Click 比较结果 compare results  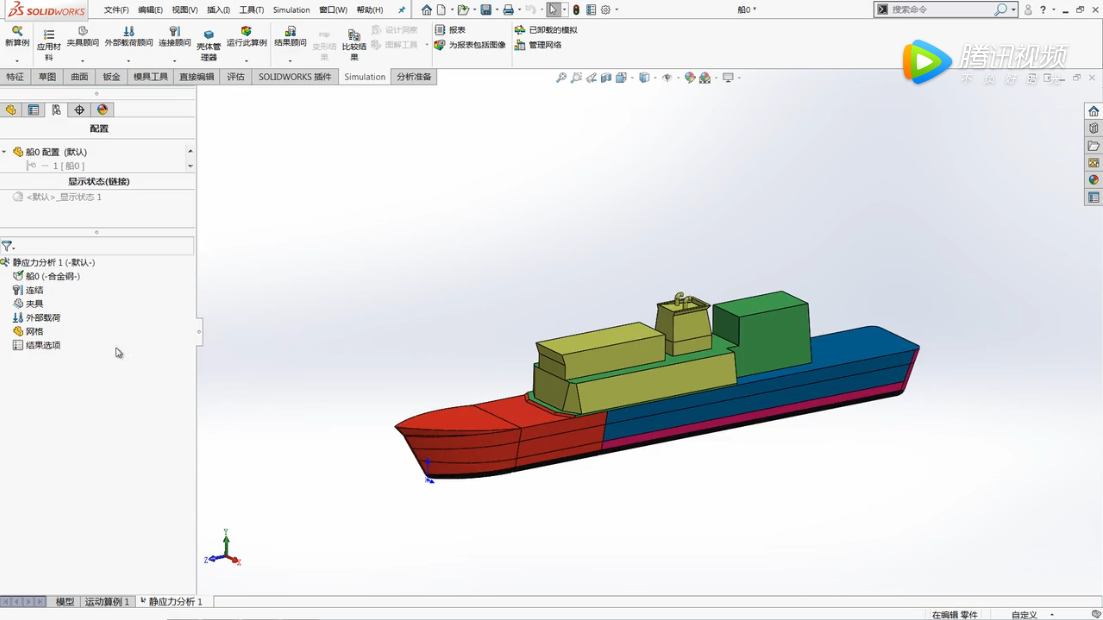(354, 44)
